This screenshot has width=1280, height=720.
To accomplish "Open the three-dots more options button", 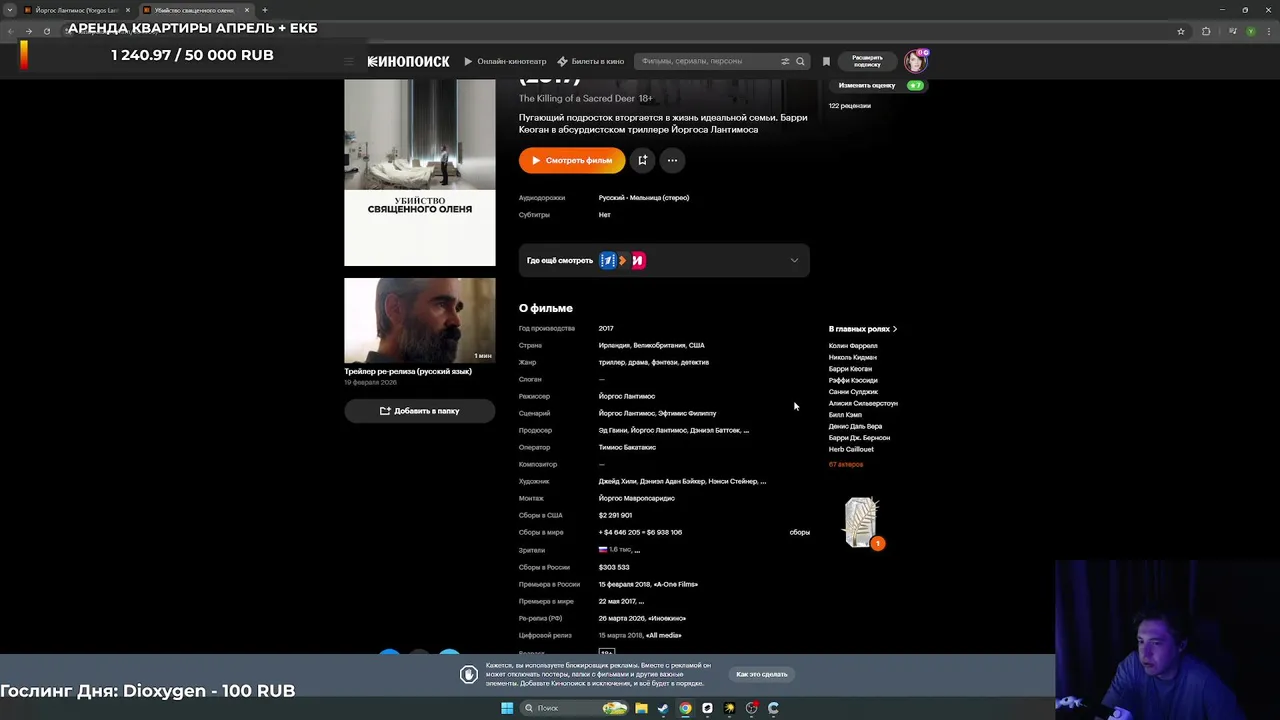I will [x=672, y=160].
